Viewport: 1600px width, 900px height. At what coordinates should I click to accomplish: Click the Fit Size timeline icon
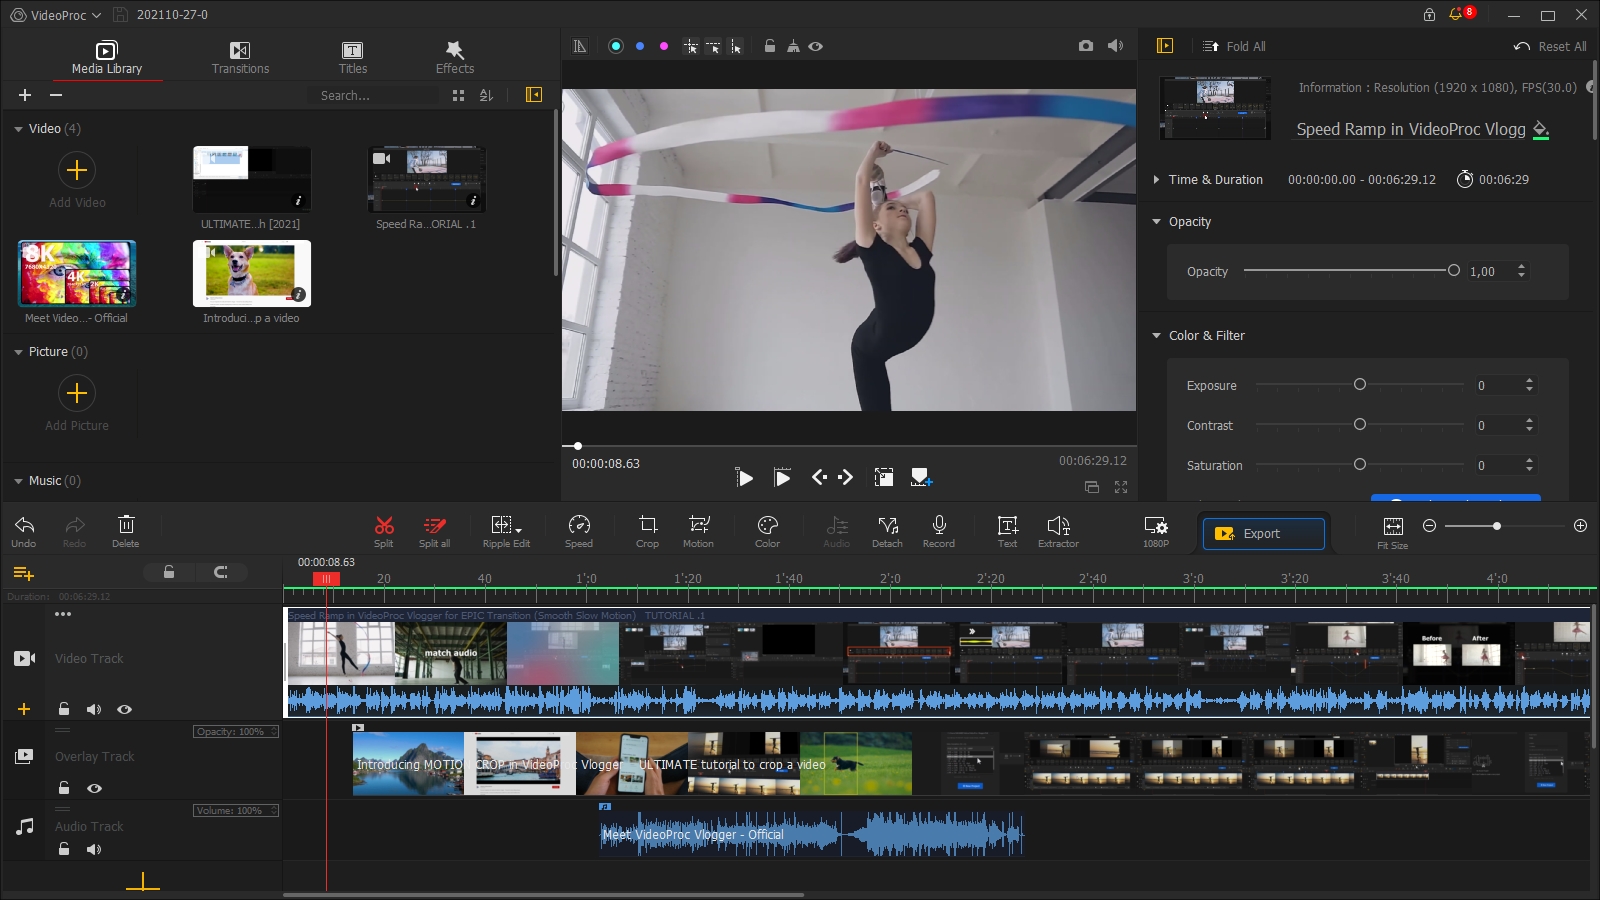(1393, 532)
